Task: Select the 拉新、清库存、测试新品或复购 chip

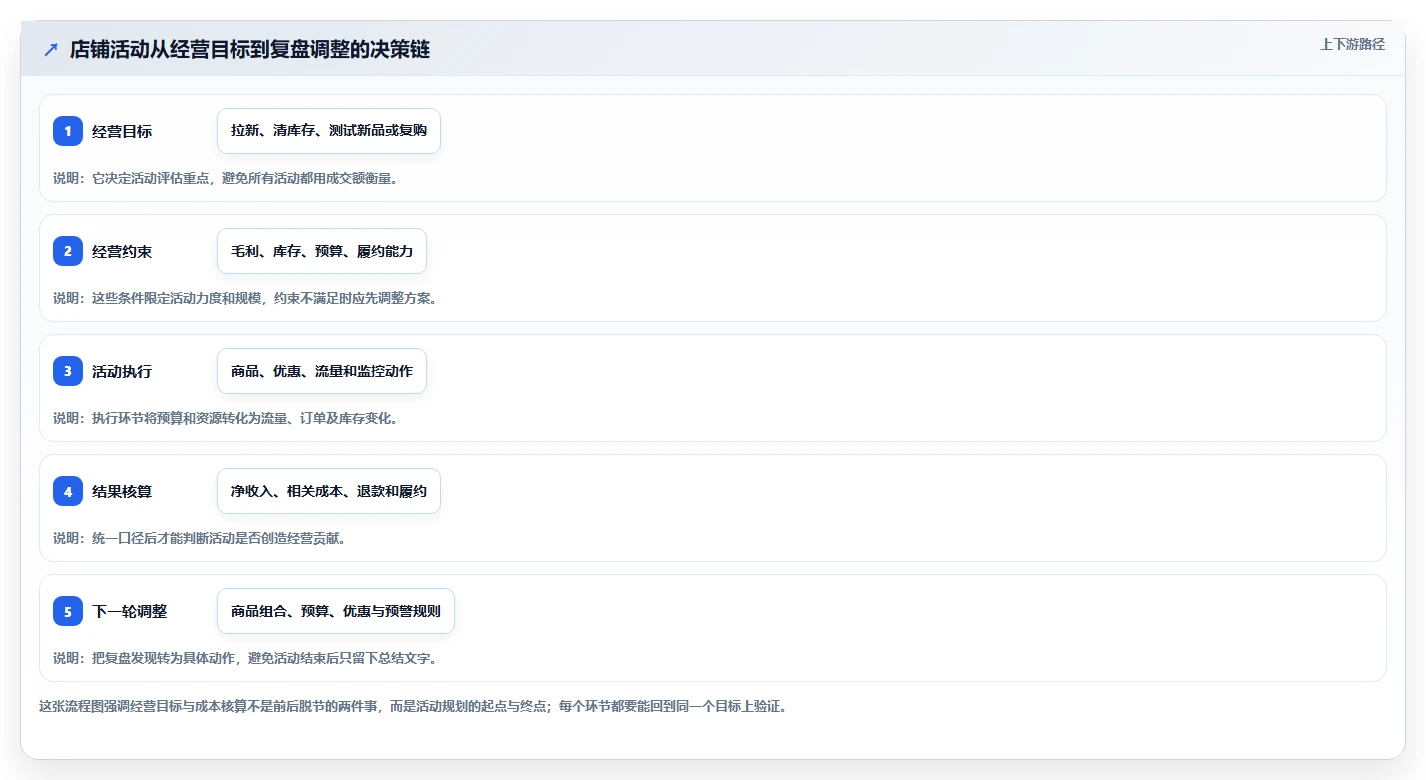Action: [329, 131]
